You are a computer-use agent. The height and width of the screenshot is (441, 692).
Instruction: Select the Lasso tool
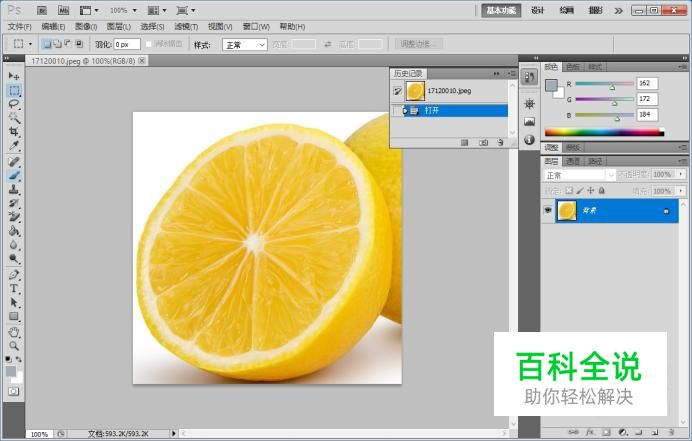14,104
